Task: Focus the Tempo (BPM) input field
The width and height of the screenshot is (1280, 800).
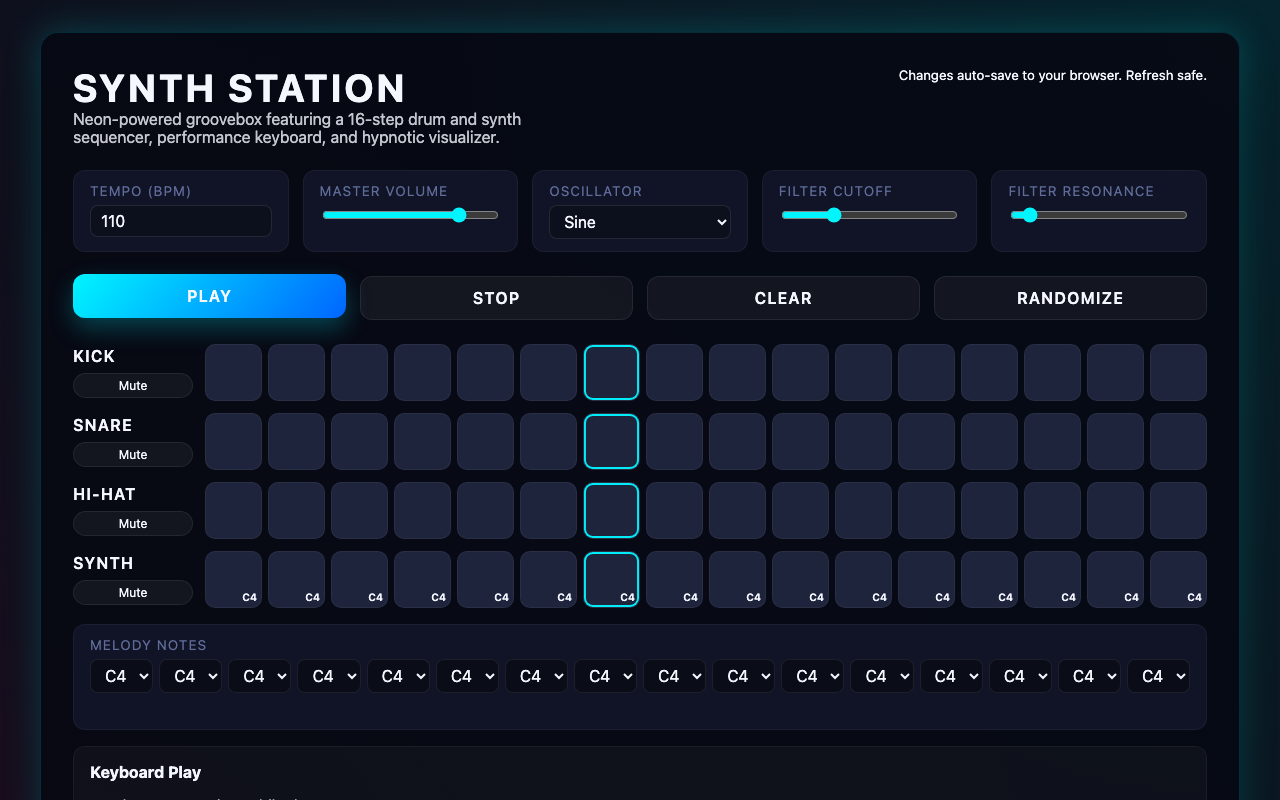Action: [x=181, y=221]
